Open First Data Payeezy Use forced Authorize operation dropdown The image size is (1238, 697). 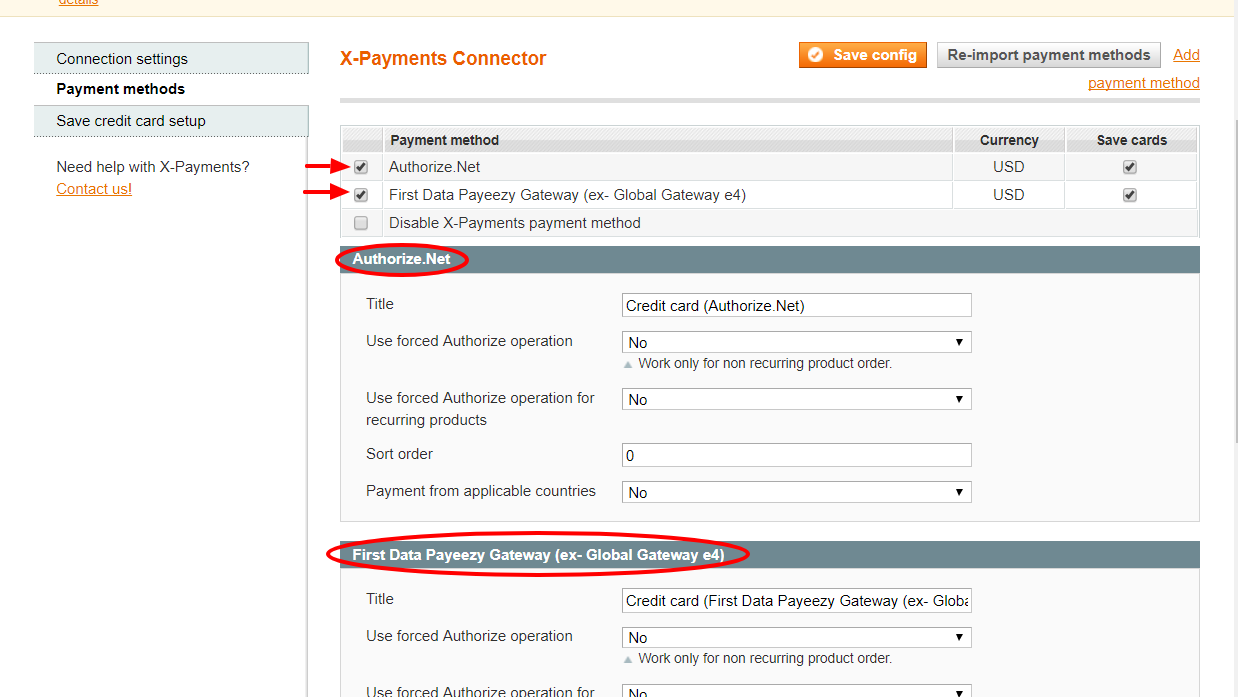click(x=797, y=637)
